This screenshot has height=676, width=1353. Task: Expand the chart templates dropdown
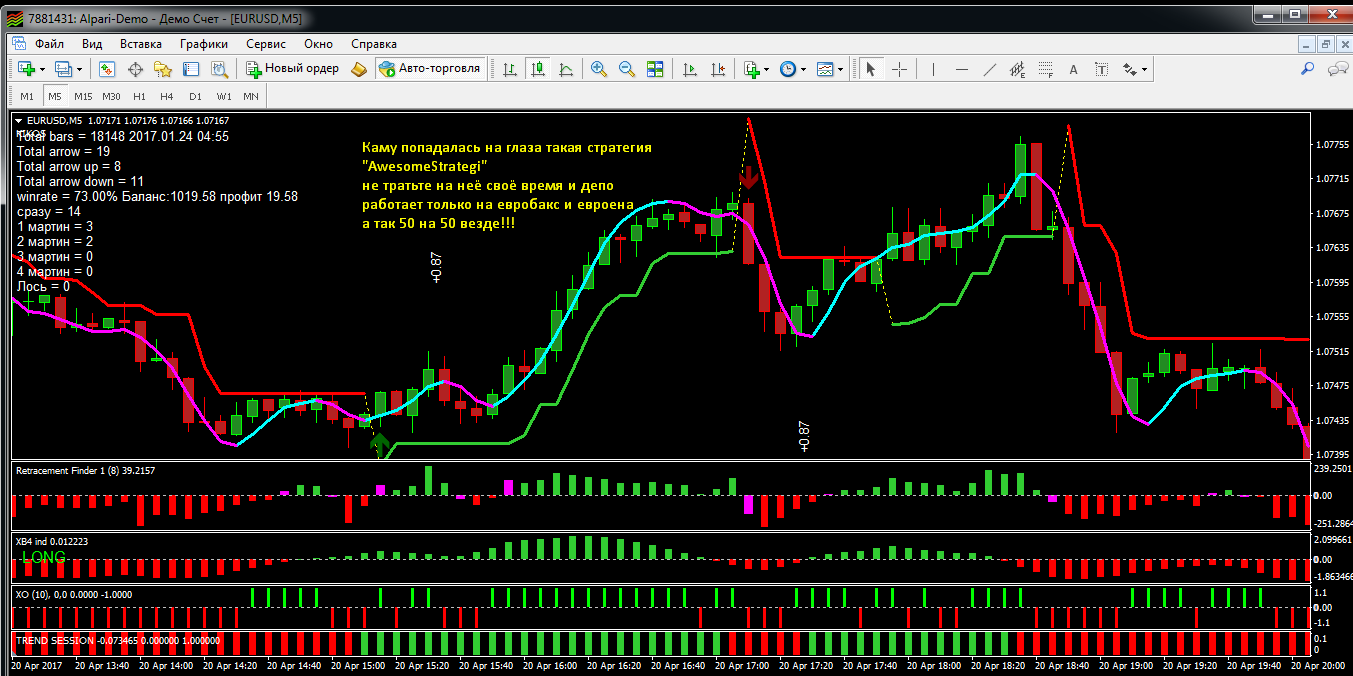point(840,69)
